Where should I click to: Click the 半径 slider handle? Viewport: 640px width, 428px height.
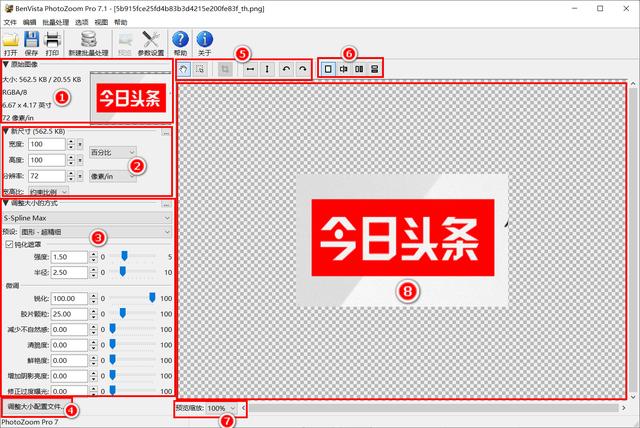click(122, 271)
